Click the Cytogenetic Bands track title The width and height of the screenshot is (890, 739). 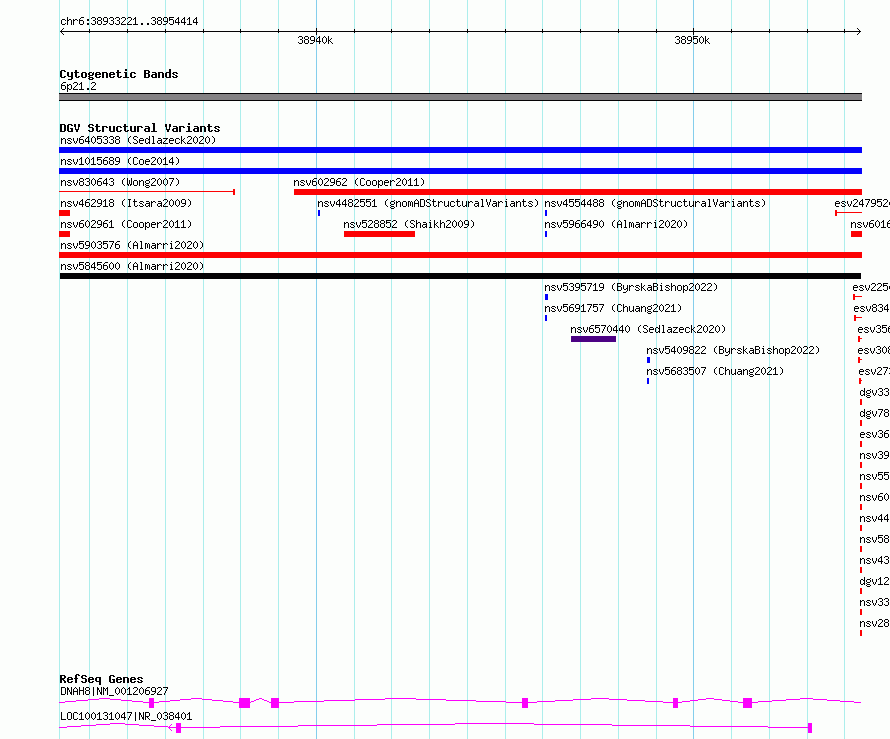pyautogui.click(x=119, y=74)
